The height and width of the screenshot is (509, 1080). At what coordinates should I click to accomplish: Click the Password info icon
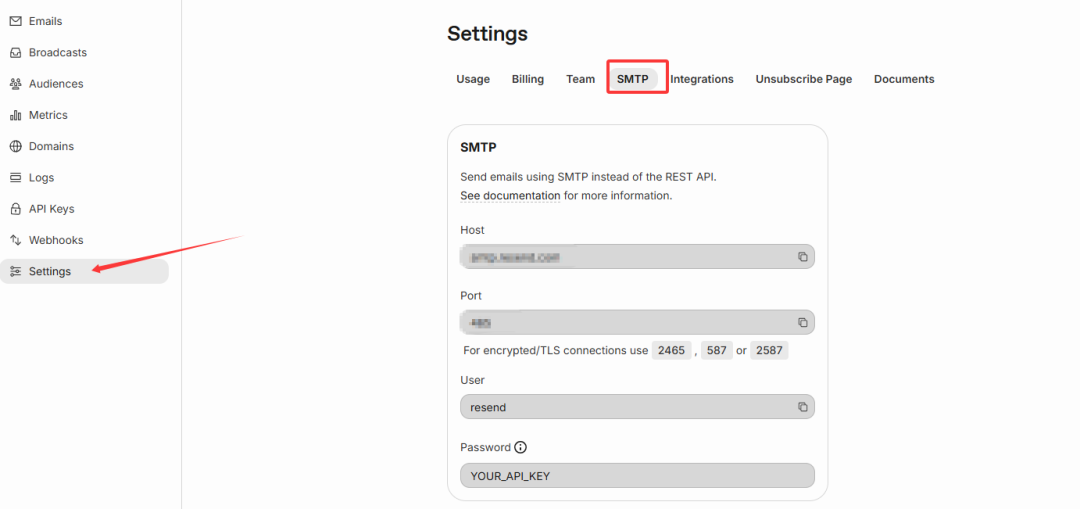click(x=521, y=448)
